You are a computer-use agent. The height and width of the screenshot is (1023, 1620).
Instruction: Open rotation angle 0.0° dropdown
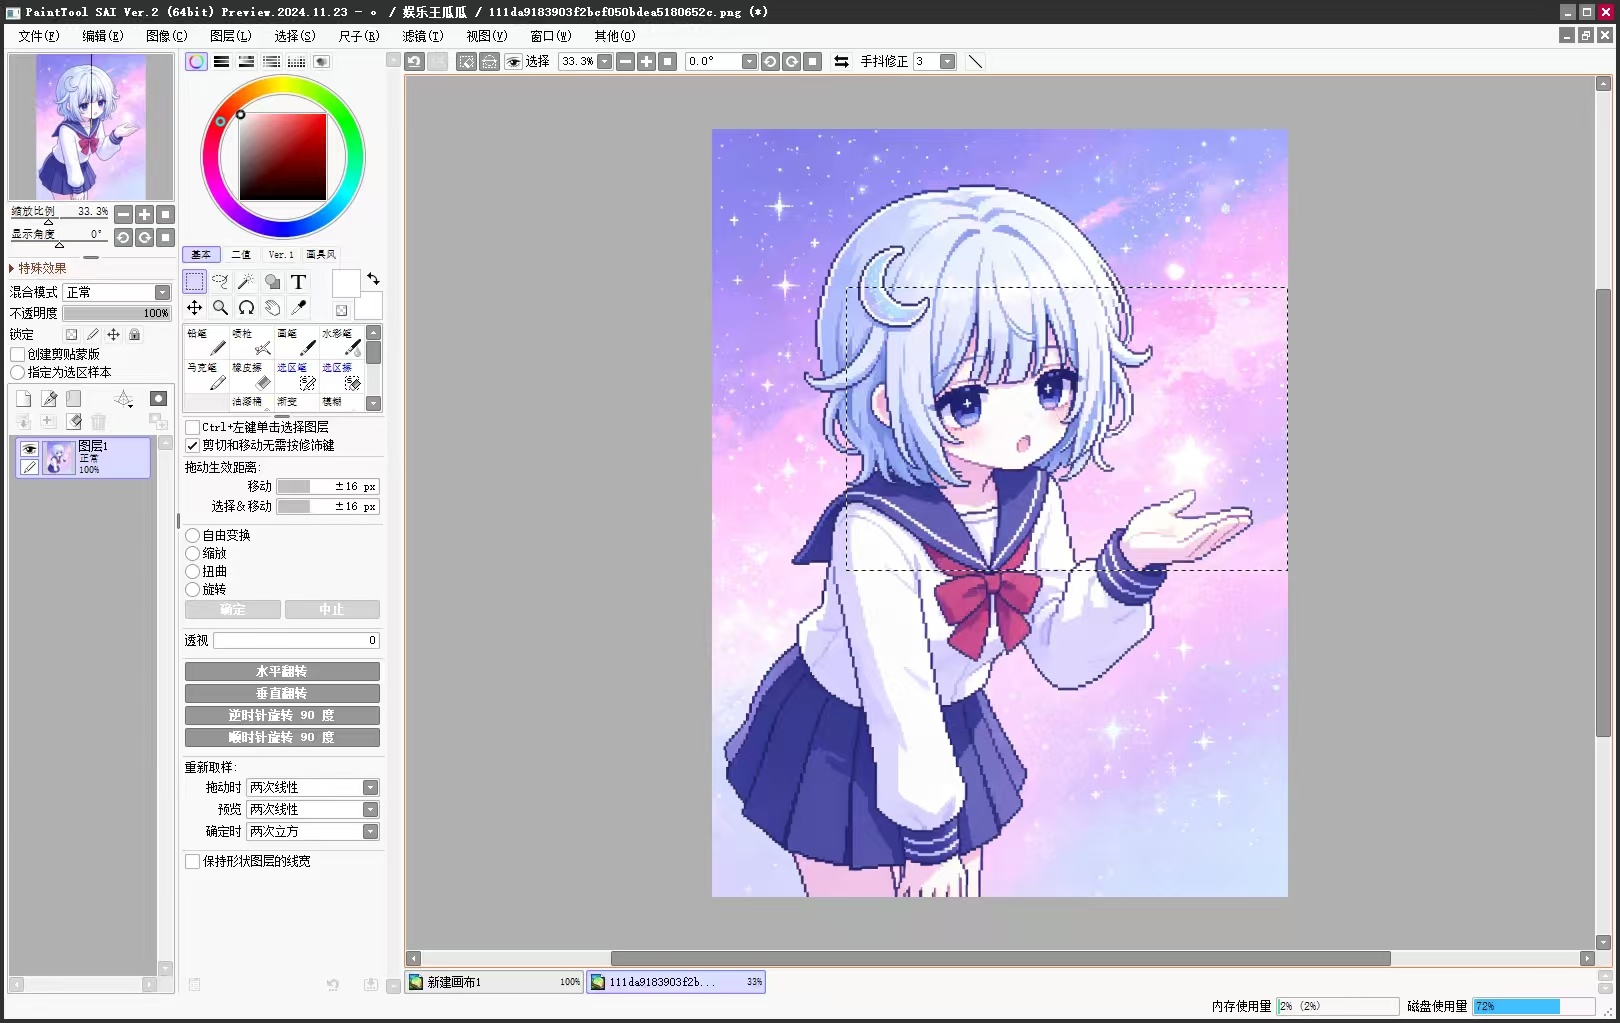pyautogui.click(x=749, y=62)
